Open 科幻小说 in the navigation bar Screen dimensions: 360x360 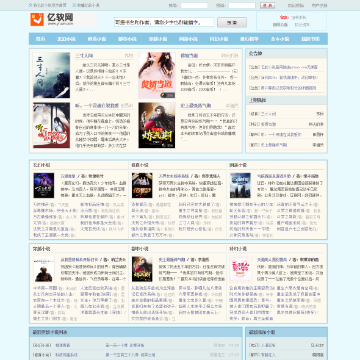[219, 39]
